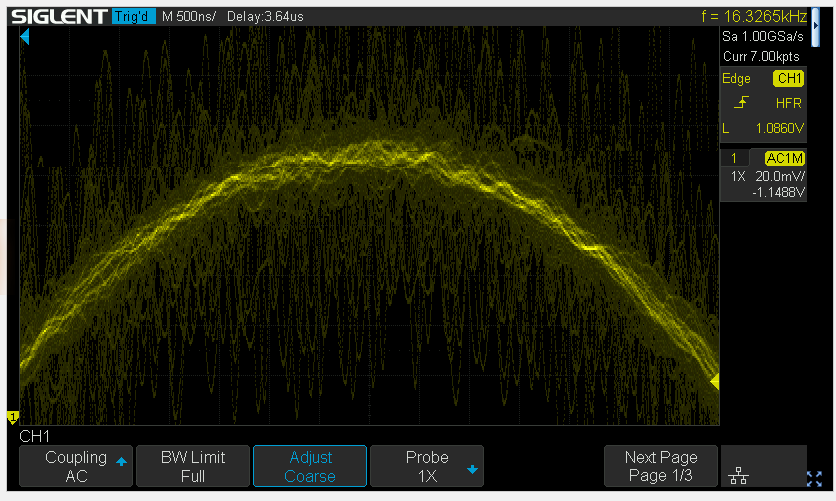Click the AC1M channel coupling badge
Viewport: 836px width, 501px height.
point(784,158)
